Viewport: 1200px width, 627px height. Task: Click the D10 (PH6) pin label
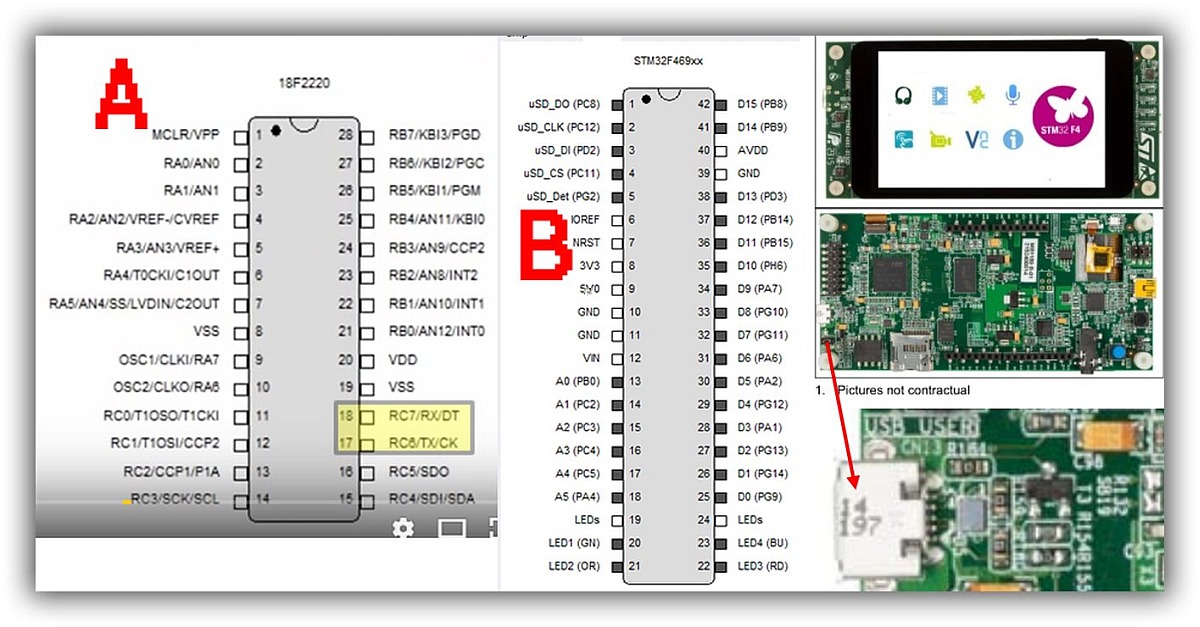pos(762,266)
